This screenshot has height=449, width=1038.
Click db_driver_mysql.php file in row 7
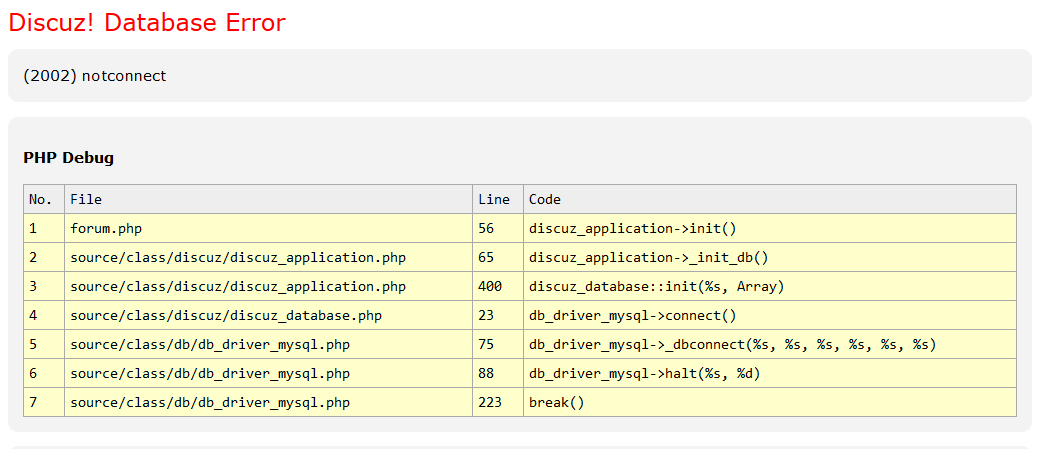[x=268, y=403]
